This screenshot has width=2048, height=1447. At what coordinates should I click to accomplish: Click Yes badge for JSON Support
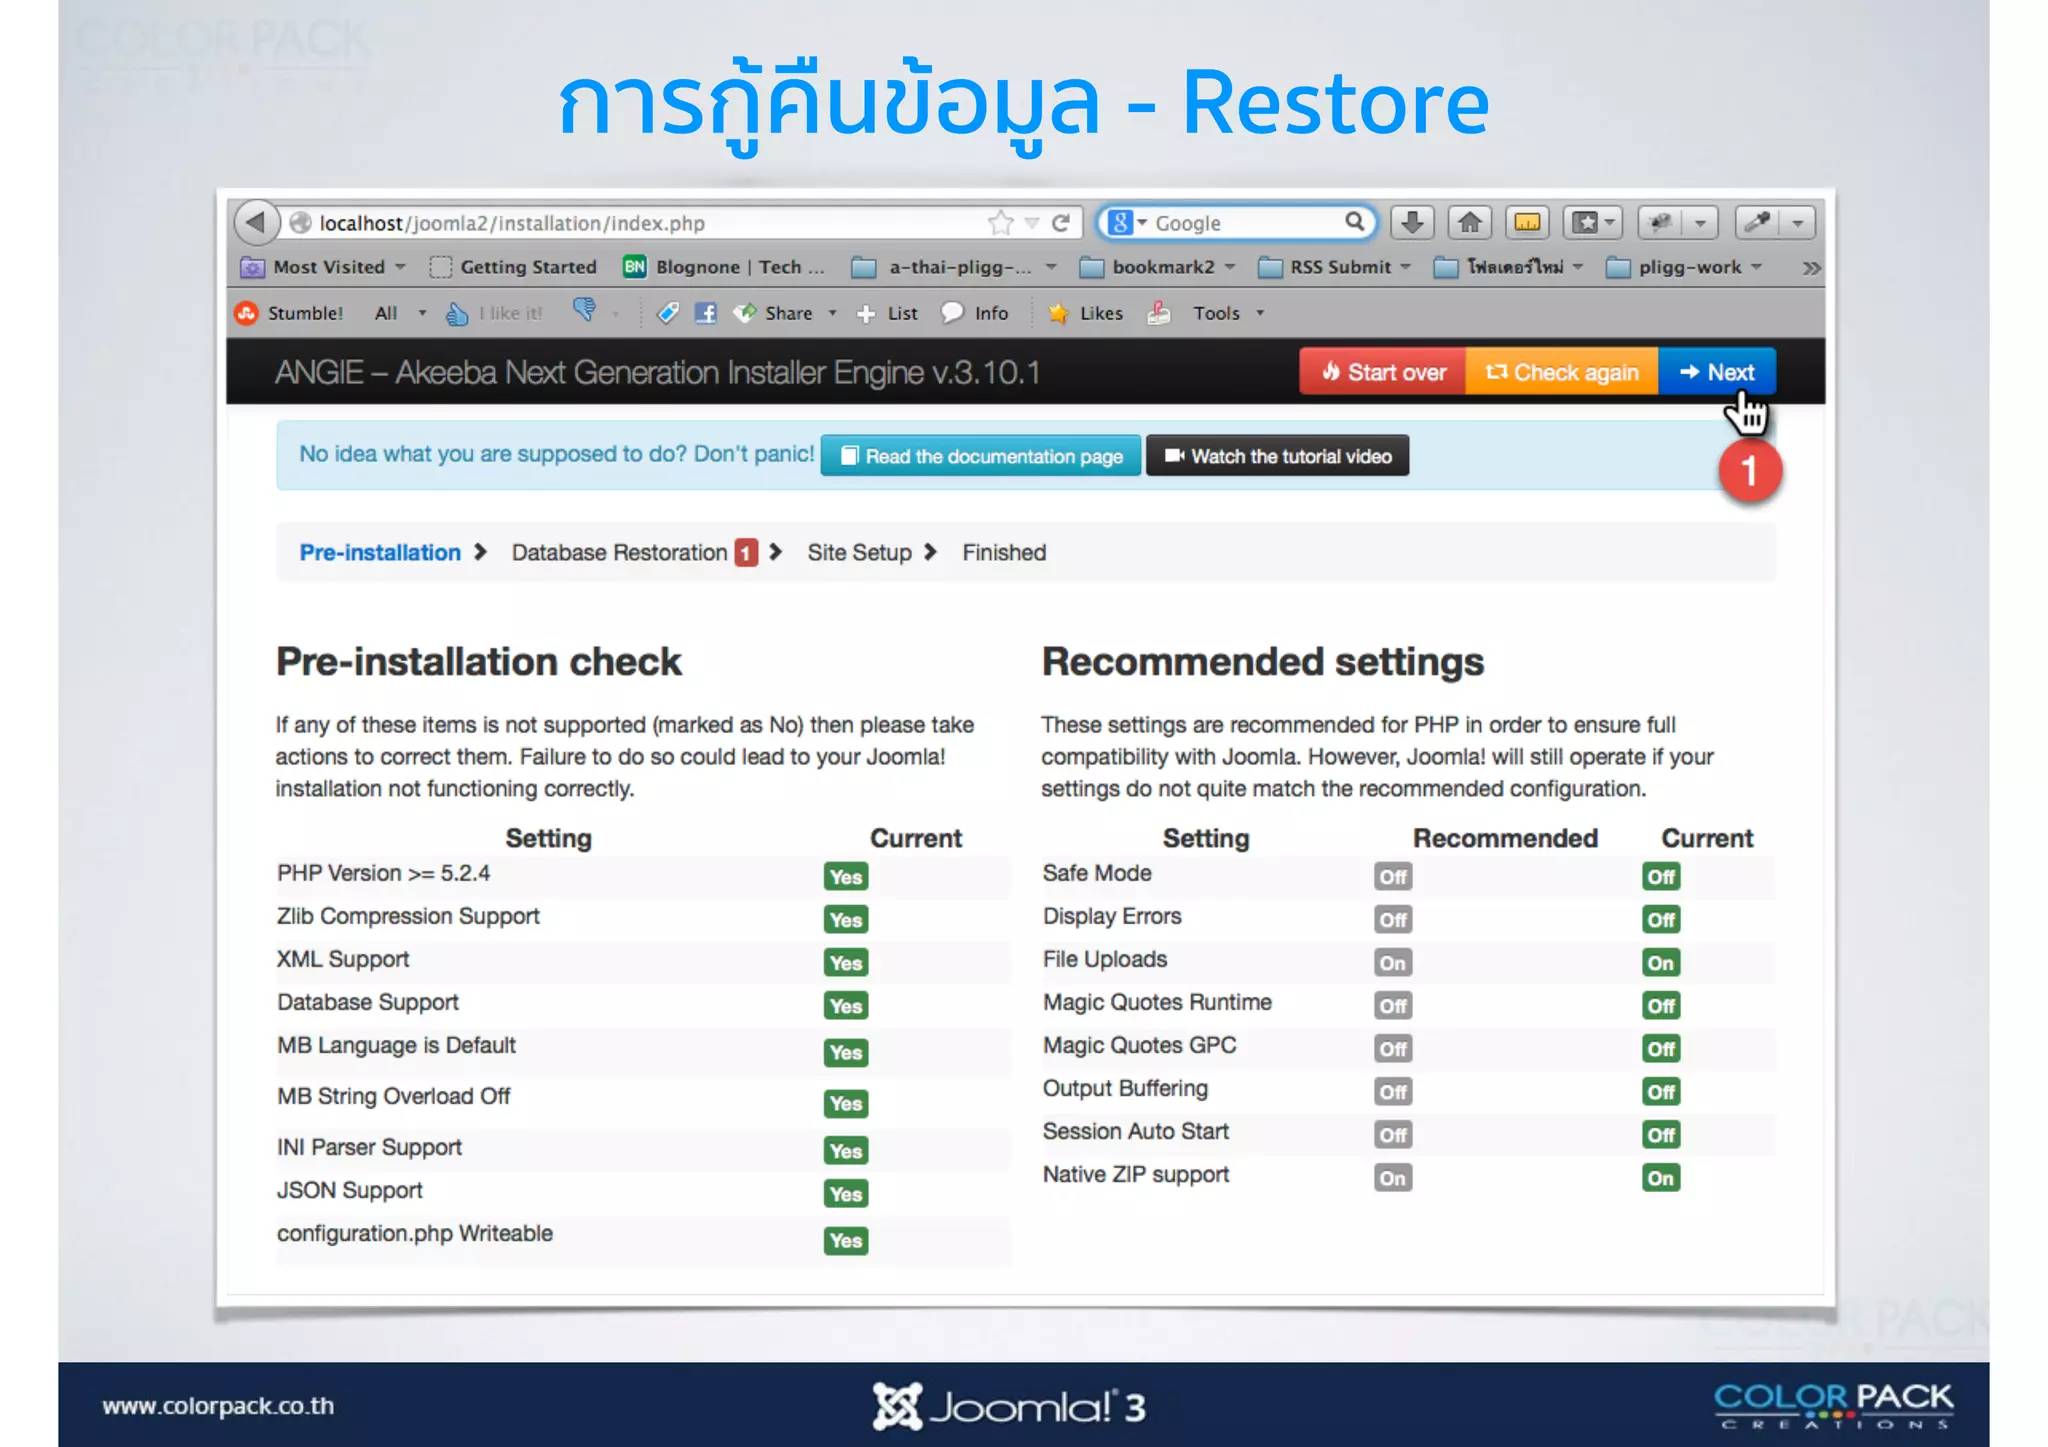click(x=846, y=1194)
